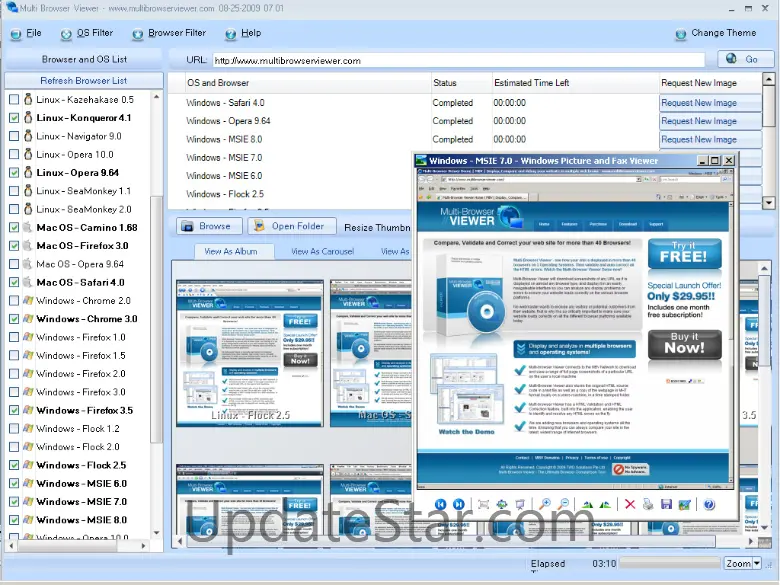
Task: Rotate image counterclockwise in picture viewer
Action: [x=605, y=504]
